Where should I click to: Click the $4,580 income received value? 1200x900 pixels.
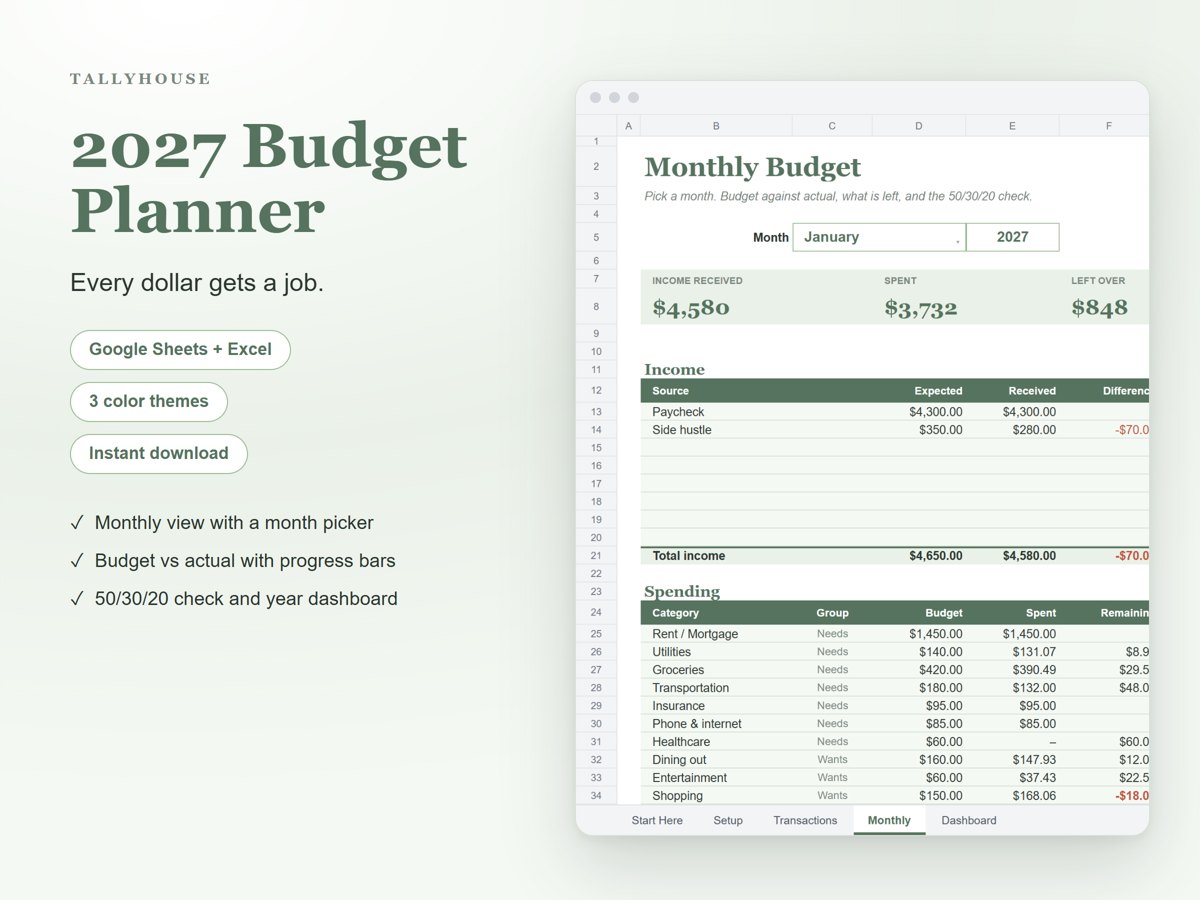[x=691, y=308]
